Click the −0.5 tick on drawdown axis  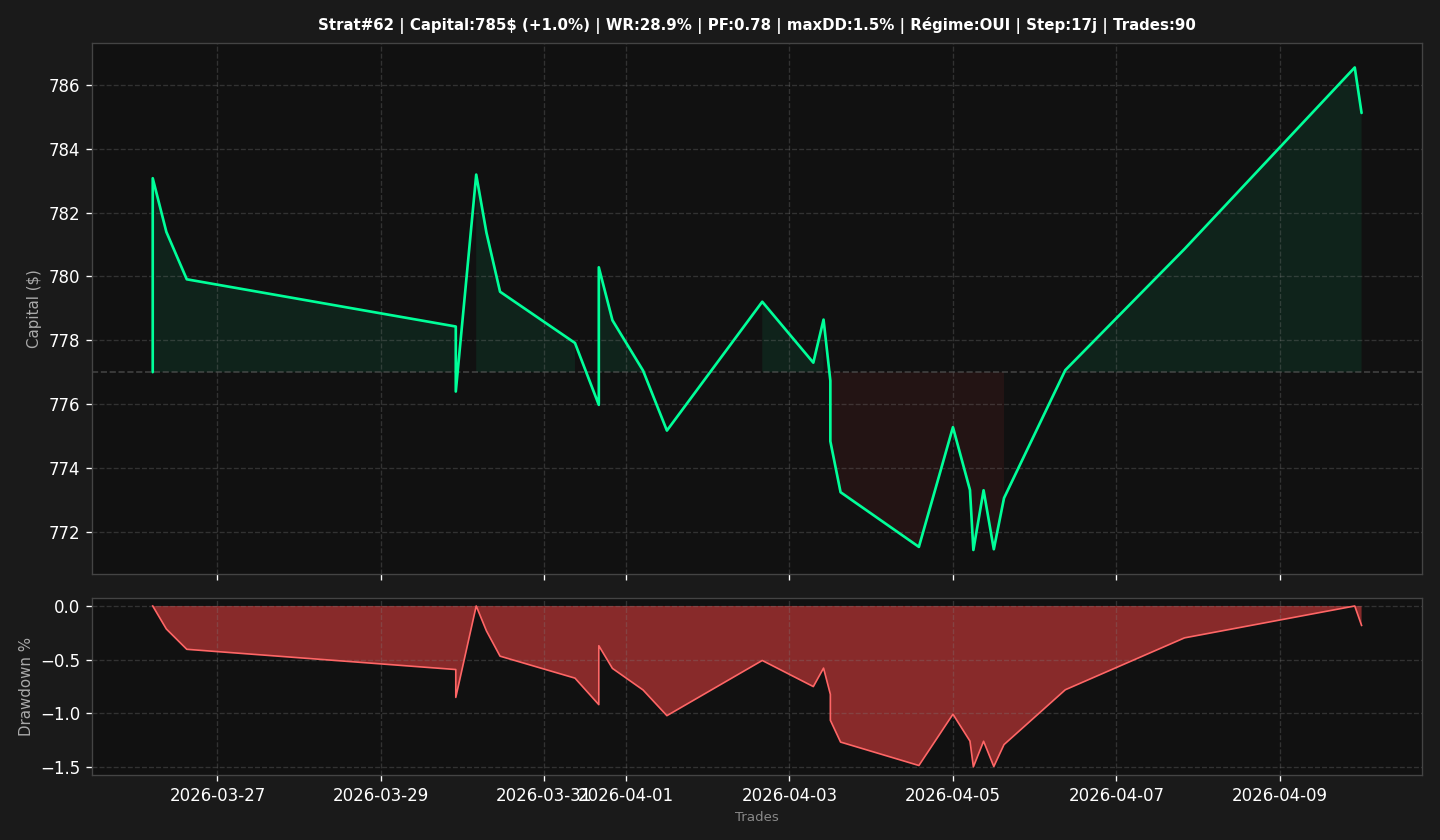pyautogui.click(x=60, y=660)
